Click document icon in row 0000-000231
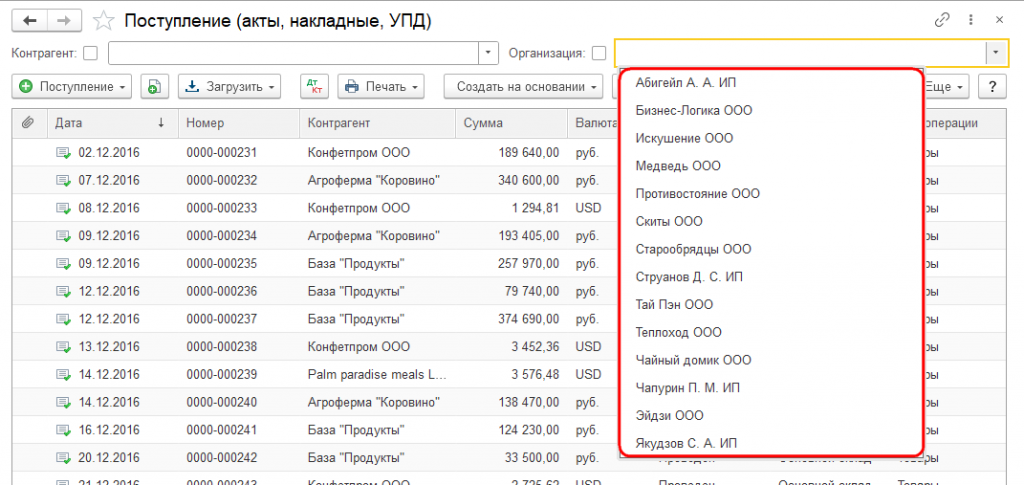 pos(63,153)
